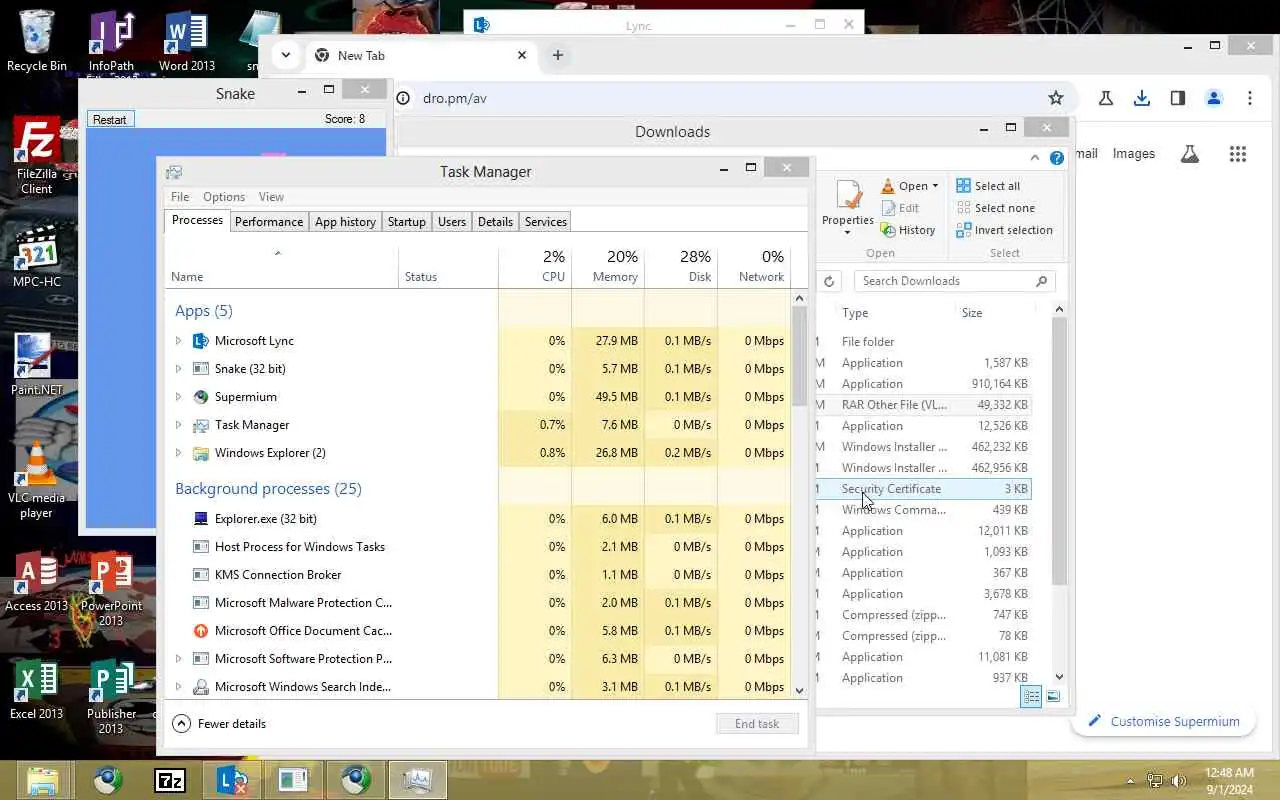This screenshot has height=800, width=1280.
Task: Expand Microsoft Software Protection process
Action: click(178, 659)
